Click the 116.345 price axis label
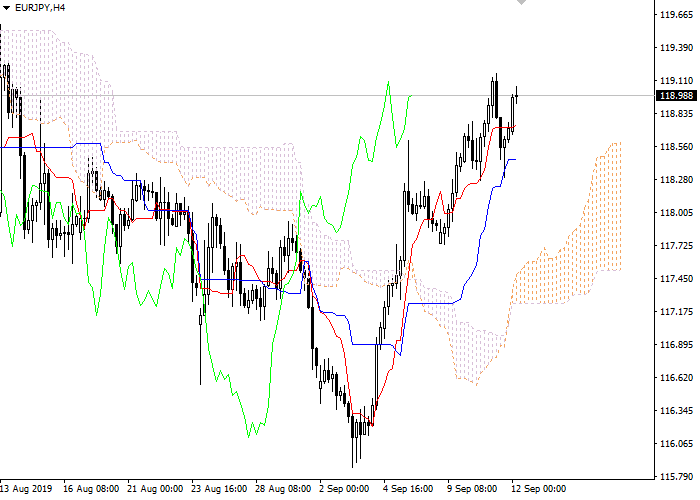This screenshot has height=500, width=700. tap(676, 411)
